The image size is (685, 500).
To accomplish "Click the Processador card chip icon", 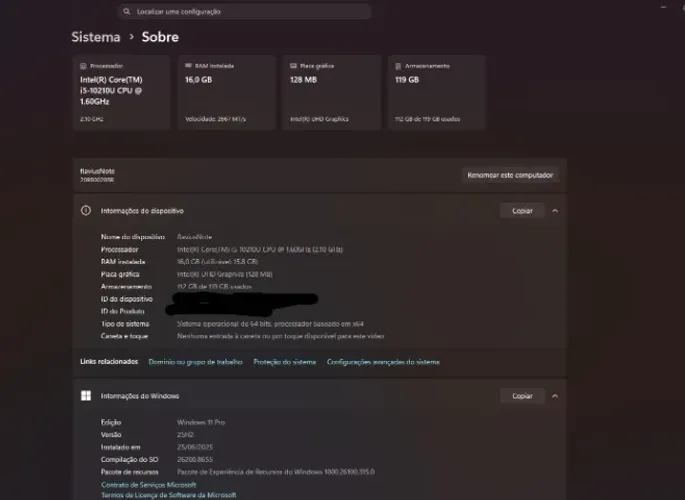I will click(83, 66).
